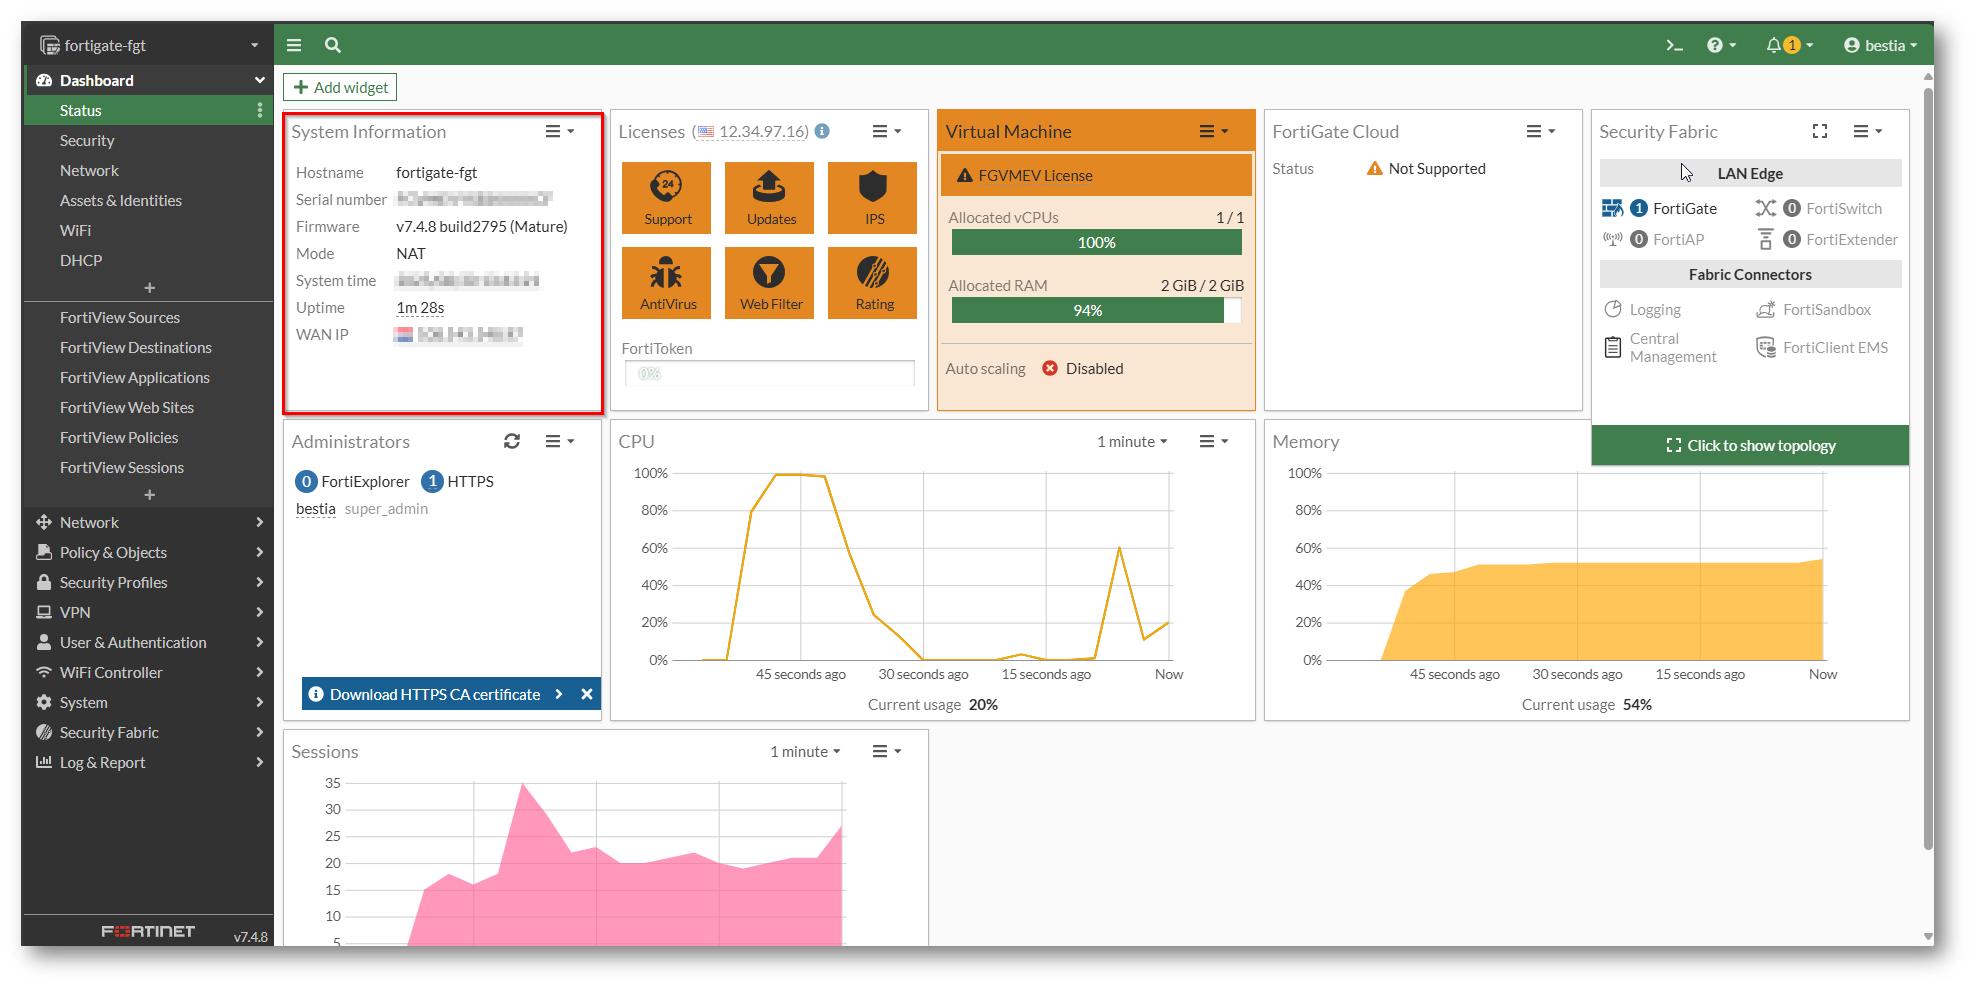Open Sessions widget time range dropdown
Screen dimensions: 1976x988
pos(805,751)
